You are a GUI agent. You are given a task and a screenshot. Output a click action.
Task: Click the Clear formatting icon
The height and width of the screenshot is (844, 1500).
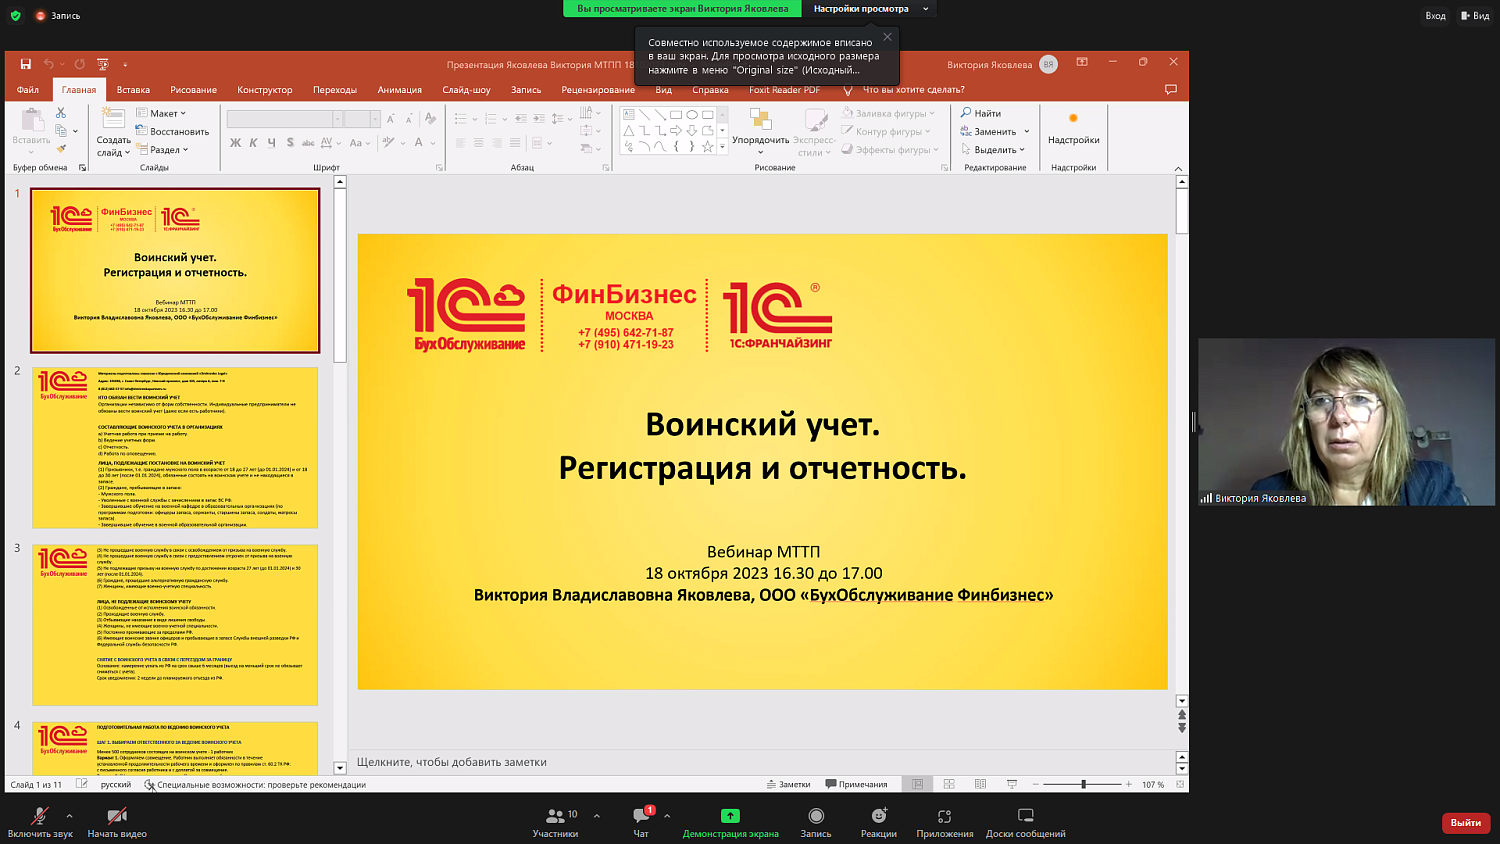(x=431, y=118)
